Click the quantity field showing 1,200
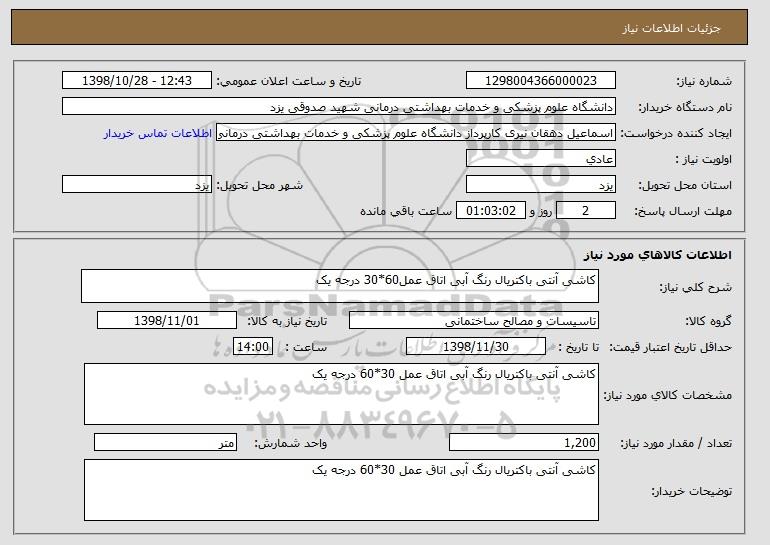Image resolution: width=770 pixels, height=545 pixels. click(523, 443)
